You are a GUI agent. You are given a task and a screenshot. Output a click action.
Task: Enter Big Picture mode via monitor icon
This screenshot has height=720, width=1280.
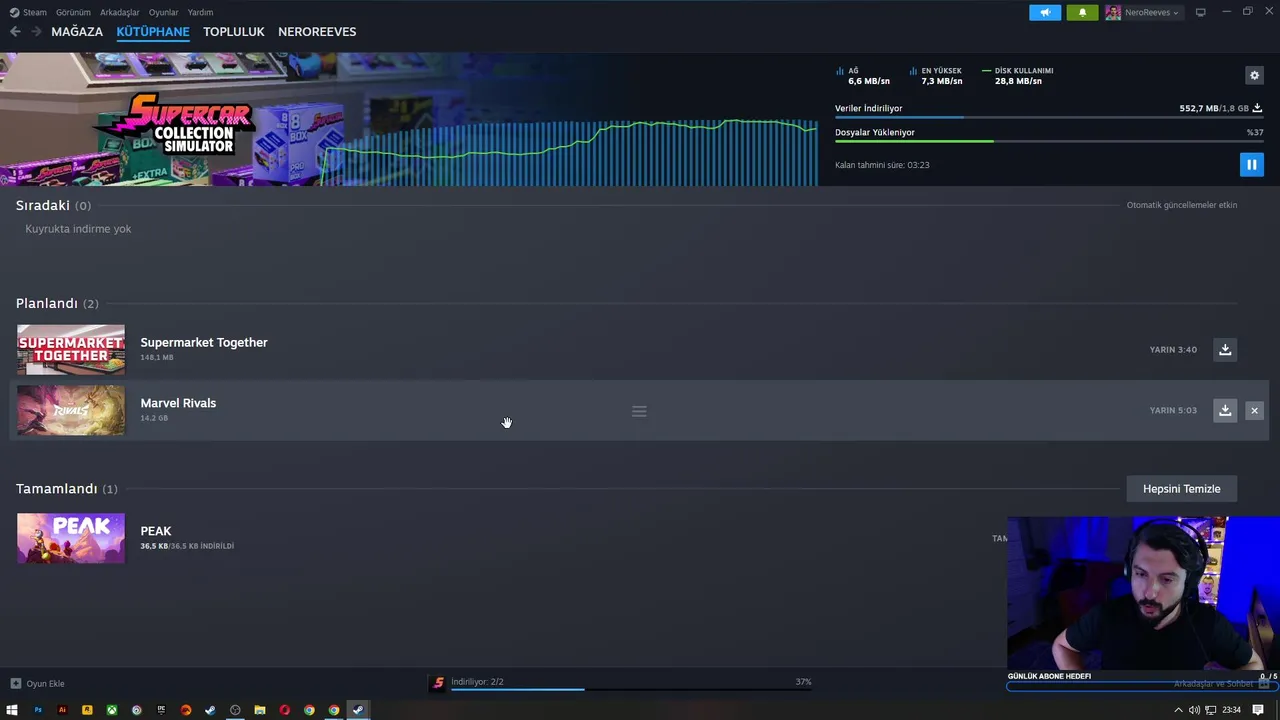point(1201,13)
